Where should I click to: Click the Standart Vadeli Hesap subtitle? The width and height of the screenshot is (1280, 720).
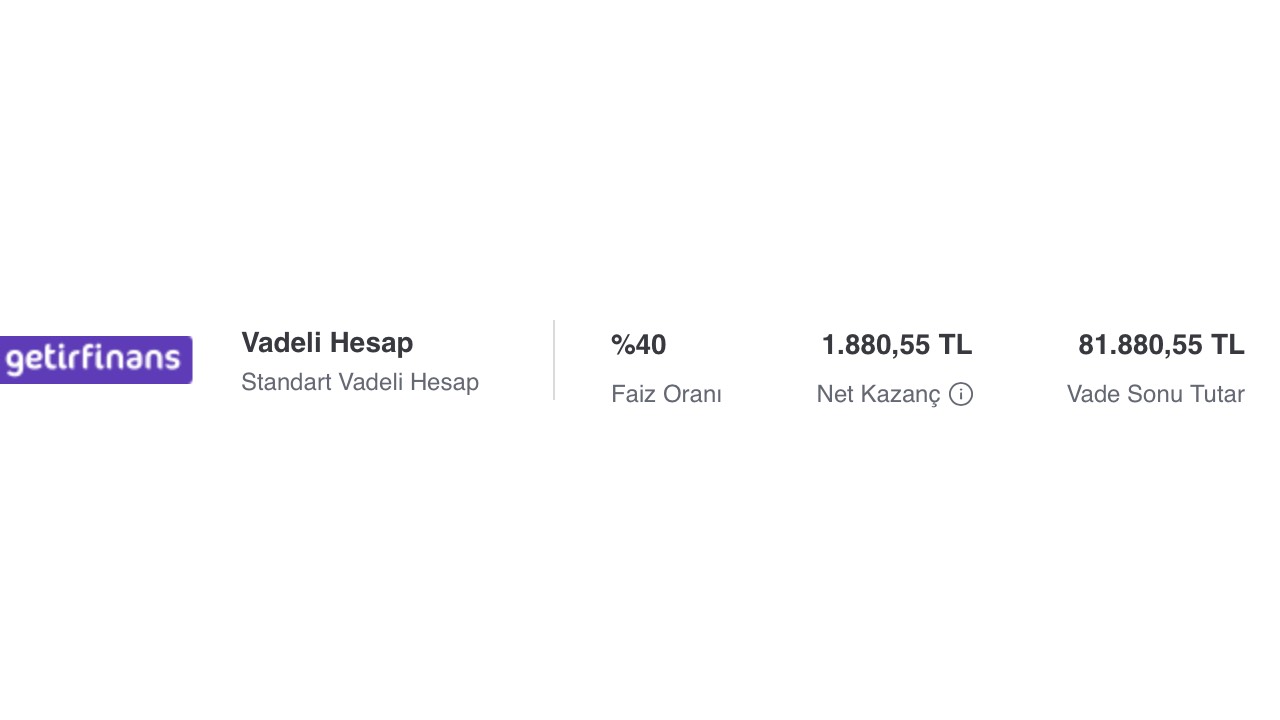(x=360, y=382)
